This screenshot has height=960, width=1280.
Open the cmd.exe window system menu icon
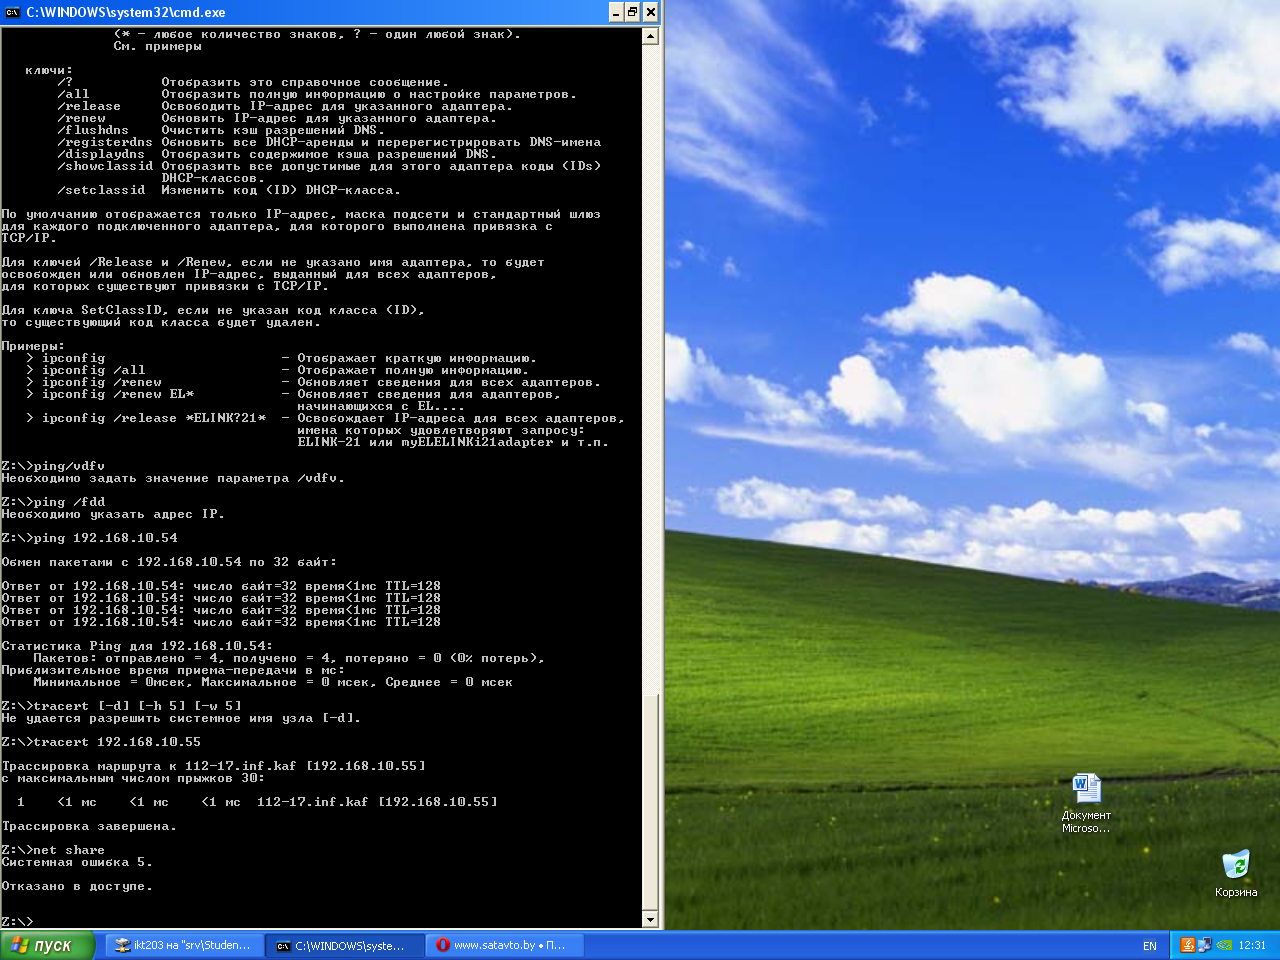coord(13,12)
